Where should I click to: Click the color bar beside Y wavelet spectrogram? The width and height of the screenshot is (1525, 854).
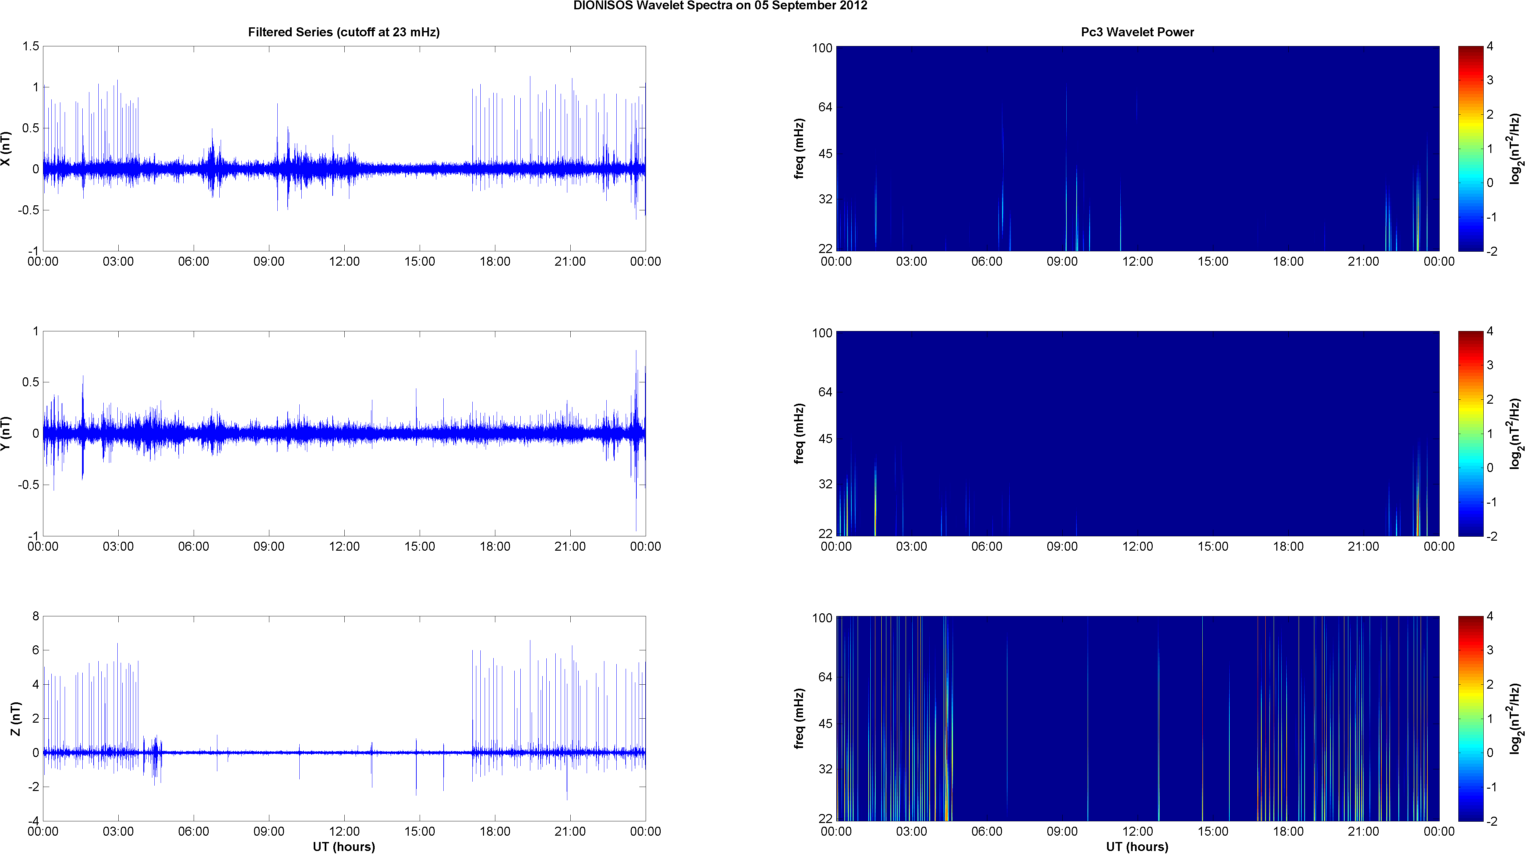click(x=1470, y=434)
